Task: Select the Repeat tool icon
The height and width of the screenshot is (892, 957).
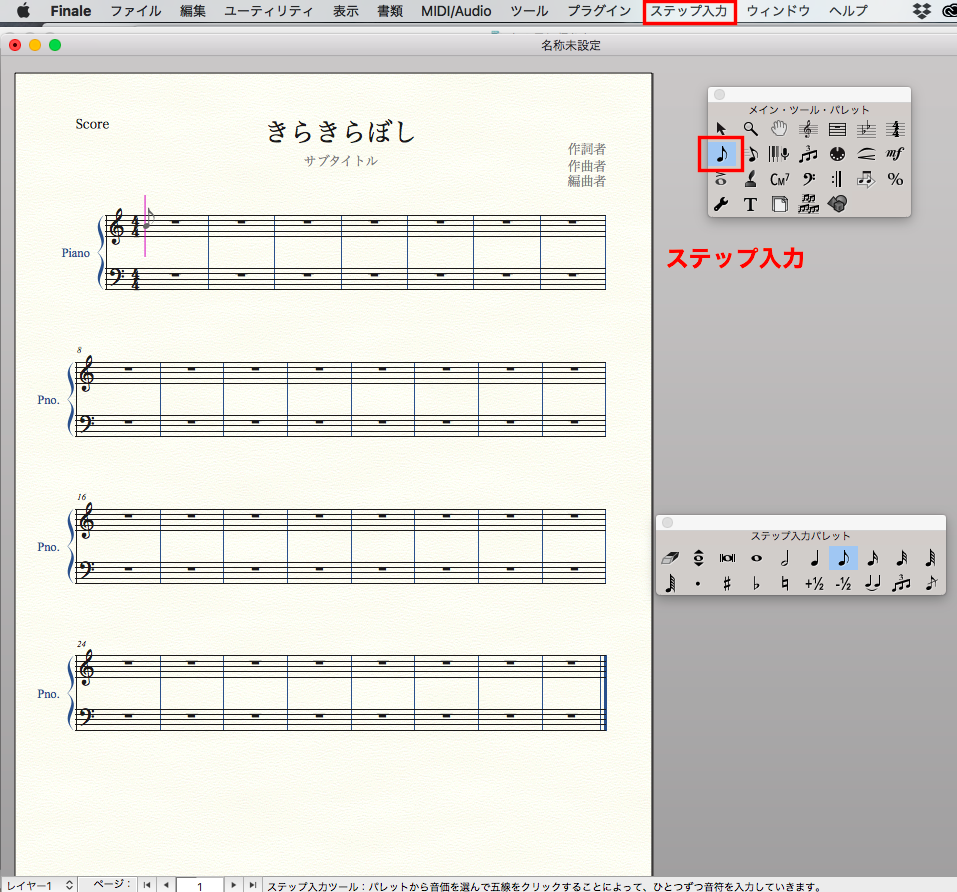Action: click(x=837, y=179)
